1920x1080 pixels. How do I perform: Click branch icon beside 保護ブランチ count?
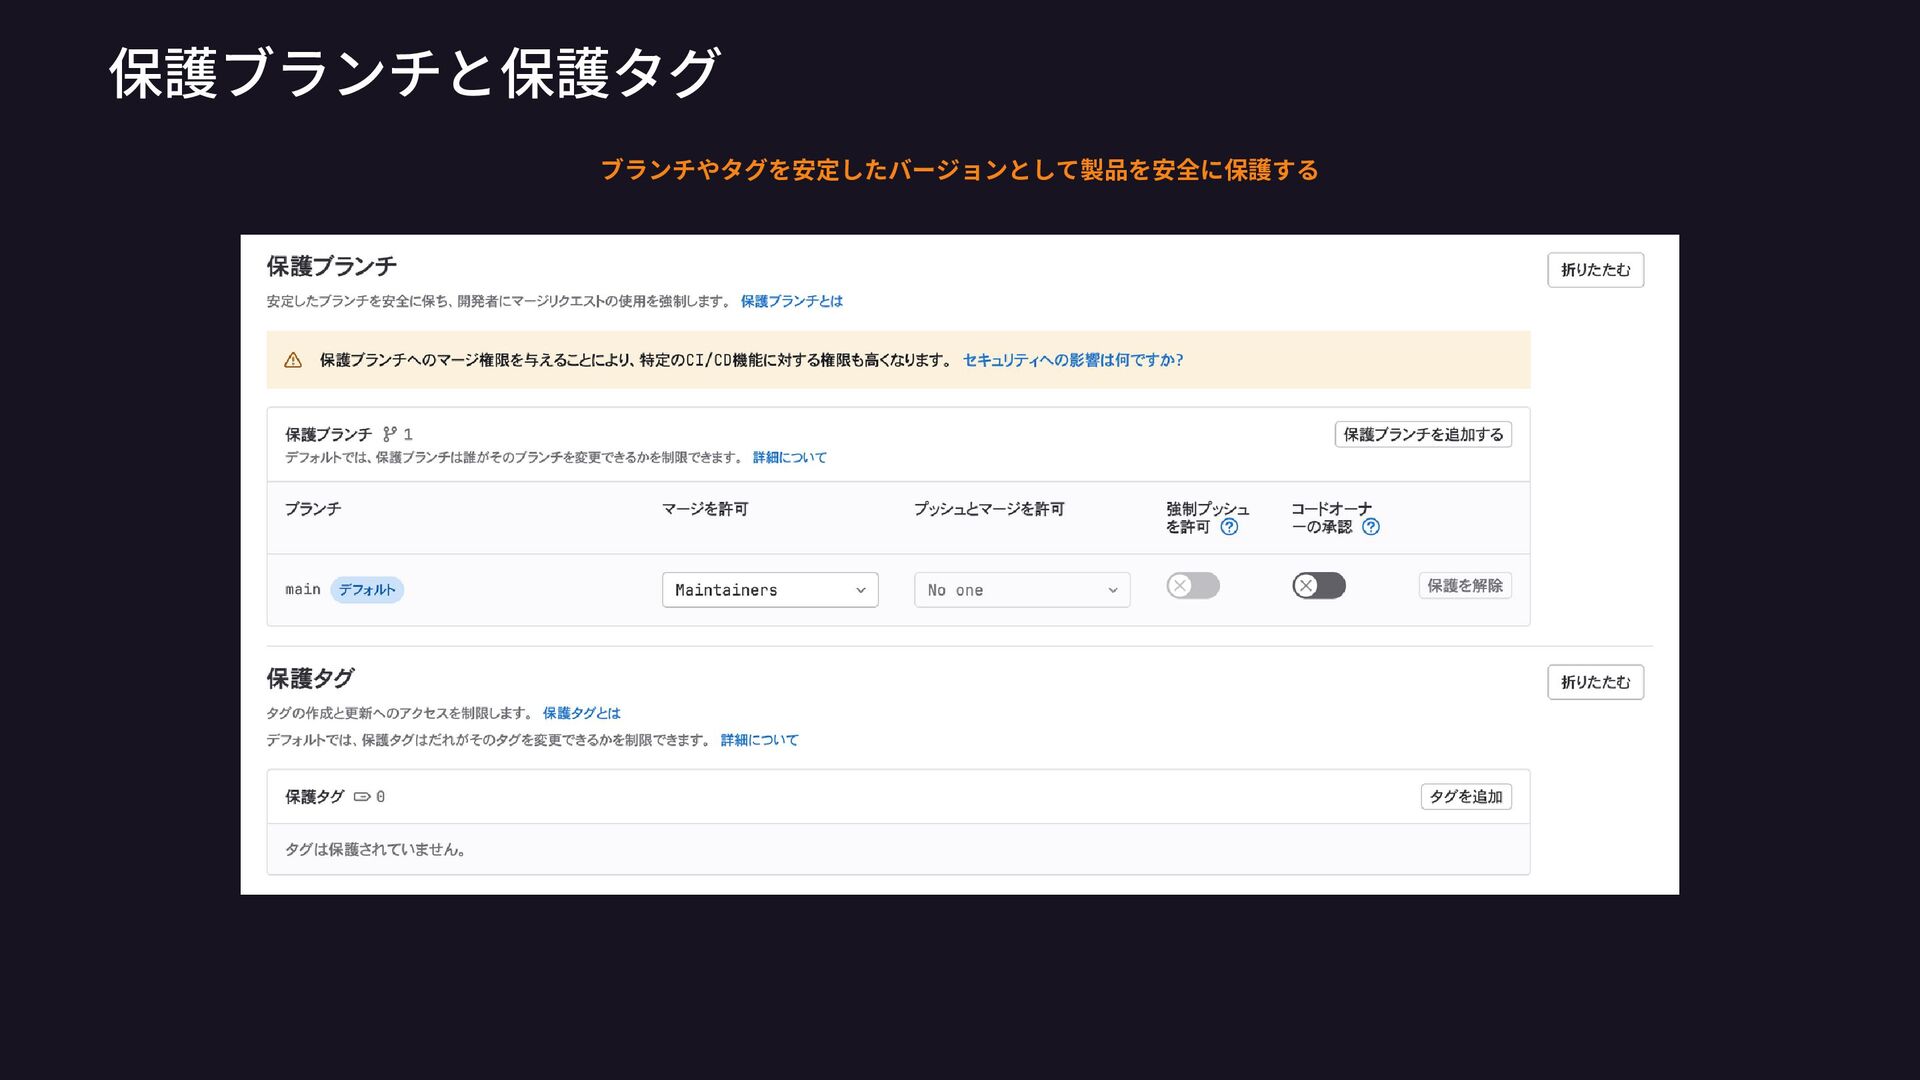pyautogui.click(x=389, y=434)
